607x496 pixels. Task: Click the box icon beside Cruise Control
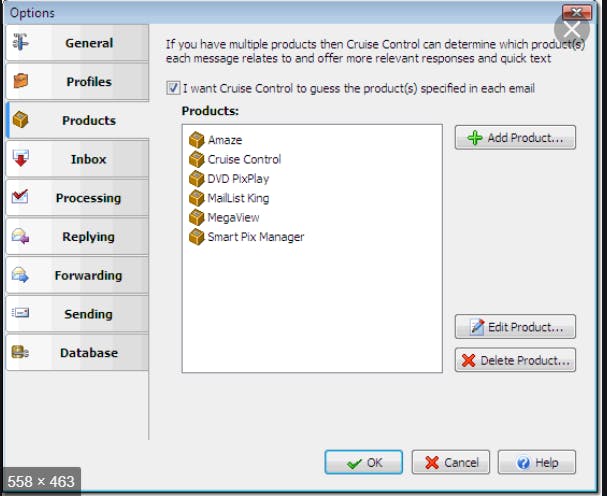pyautogui.click(x=197, y=159)
